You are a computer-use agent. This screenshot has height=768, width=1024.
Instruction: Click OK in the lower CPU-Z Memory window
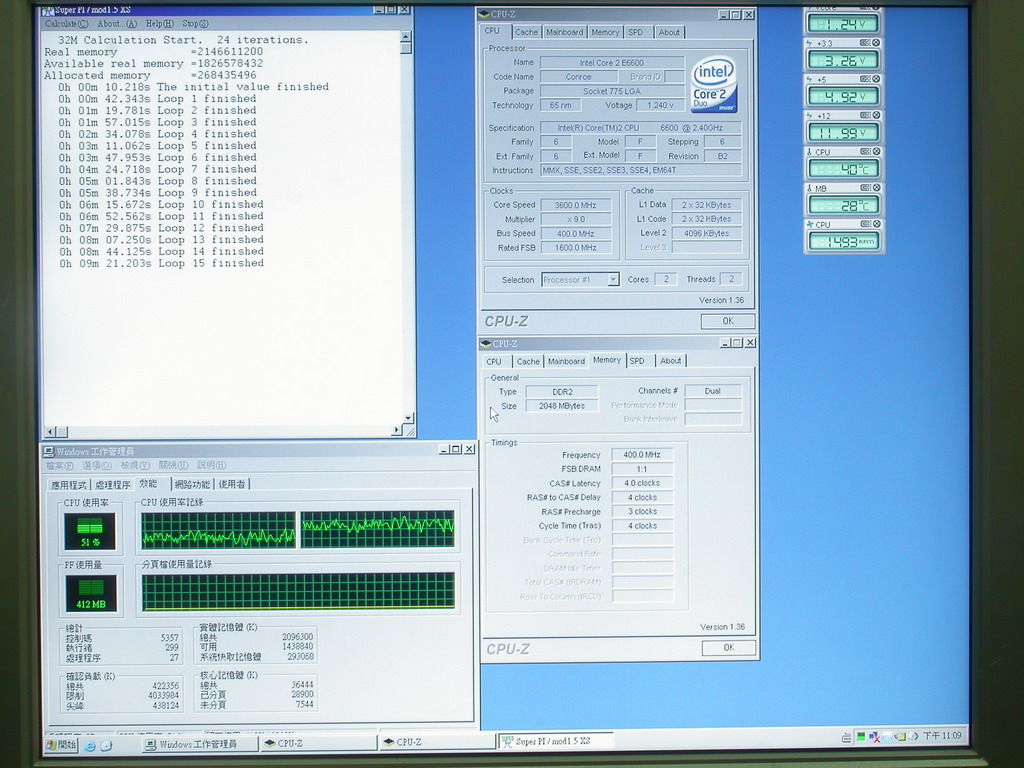click(729, 647)
